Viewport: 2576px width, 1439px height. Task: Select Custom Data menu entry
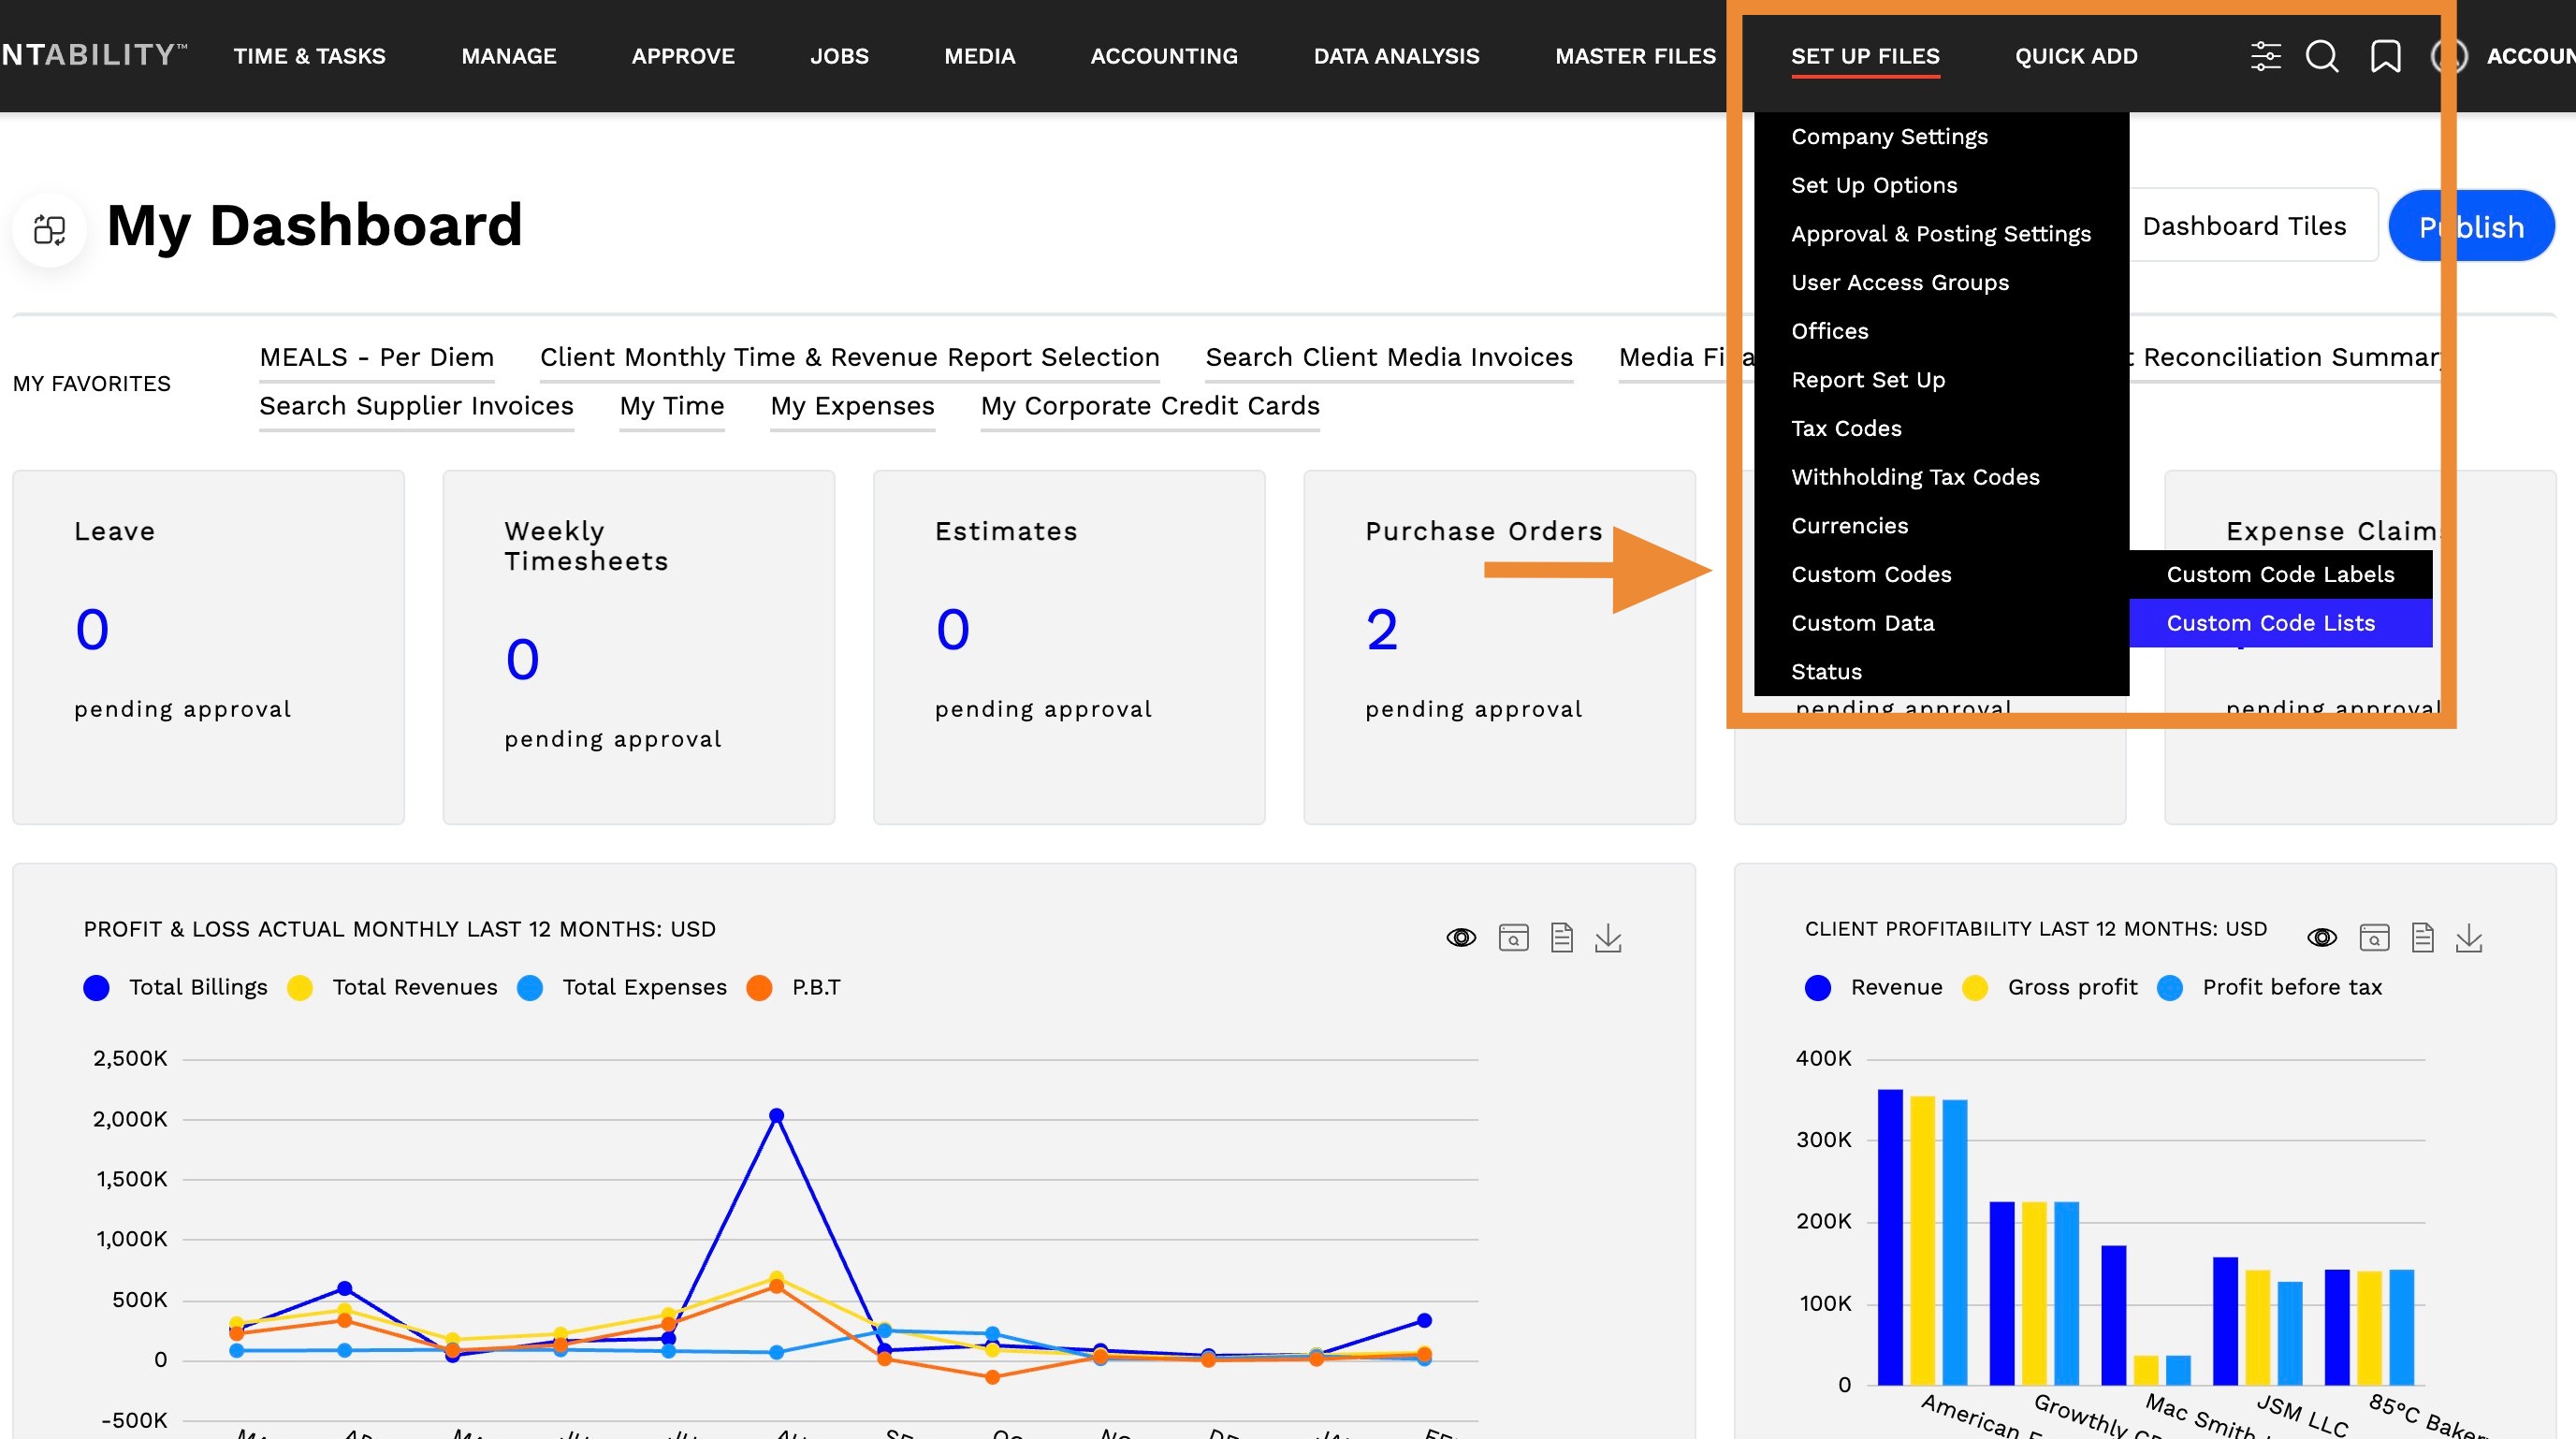pyautogui.click(x=1941, y=623)
